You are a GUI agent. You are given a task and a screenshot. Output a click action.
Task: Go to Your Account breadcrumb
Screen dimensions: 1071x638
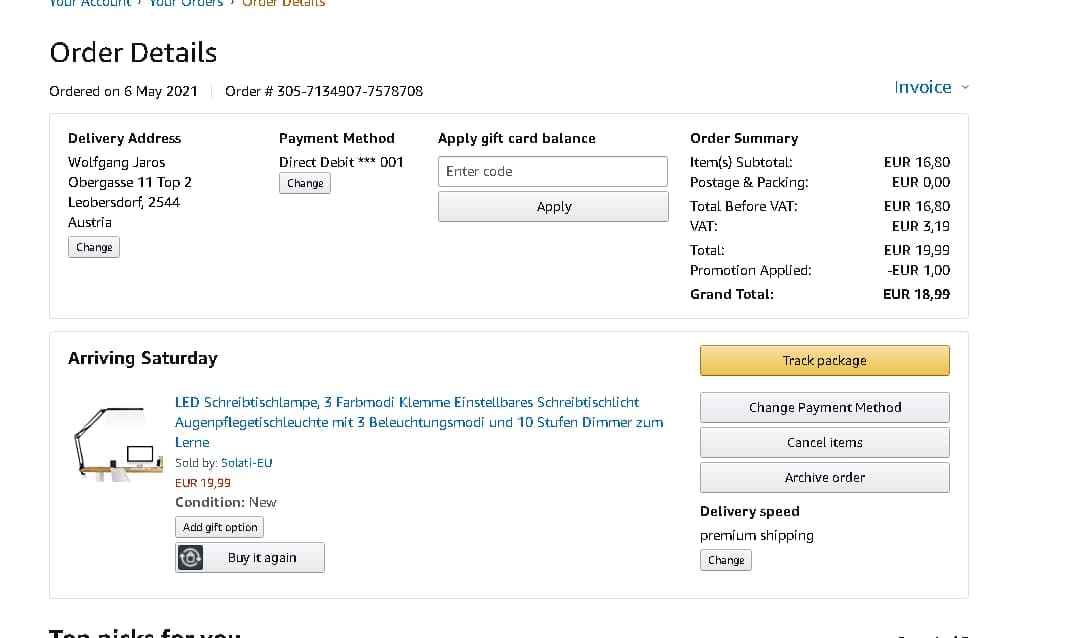(90, 3)
